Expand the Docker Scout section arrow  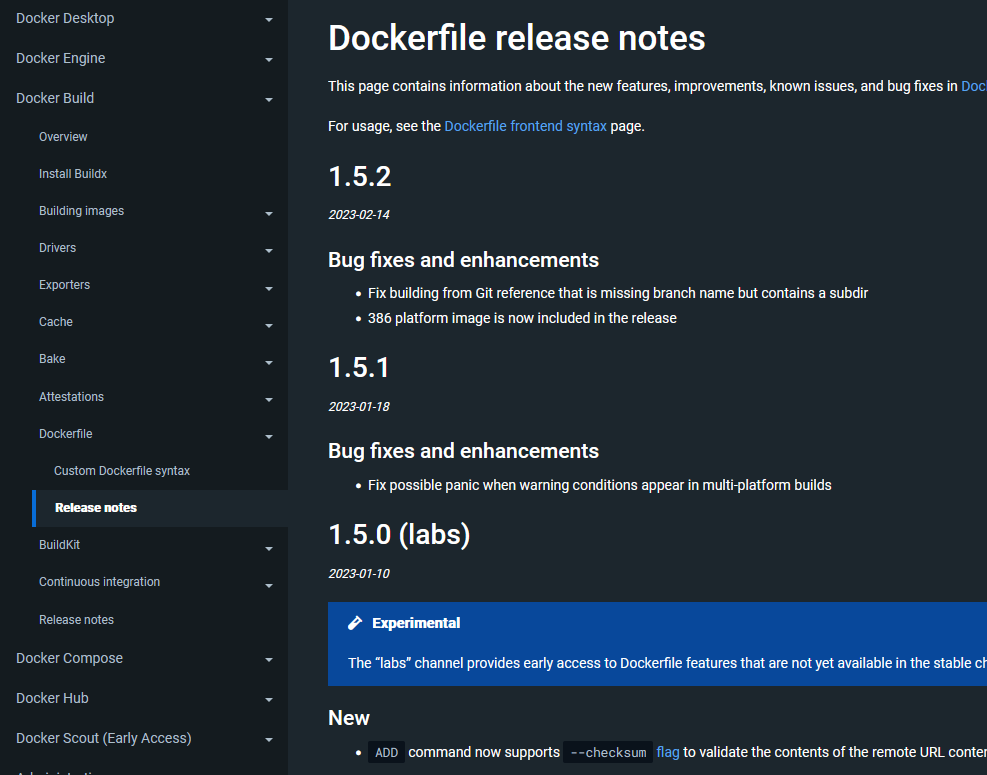coord(269,740)
